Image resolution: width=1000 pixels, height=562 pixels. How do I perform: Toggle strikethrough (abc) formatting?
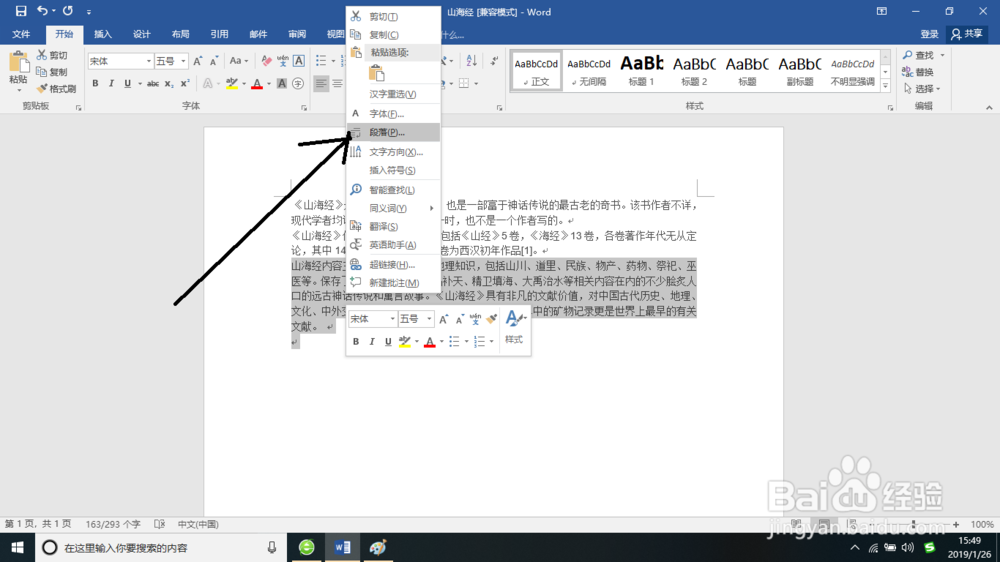[x=152, y=84]
